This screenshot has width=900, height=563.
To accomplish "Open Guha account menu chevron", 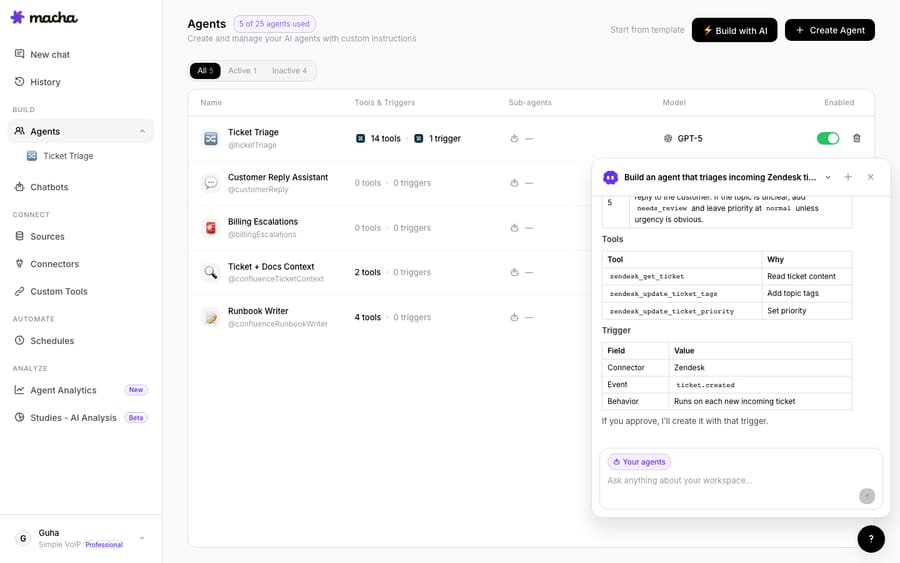I will point(142,538).
